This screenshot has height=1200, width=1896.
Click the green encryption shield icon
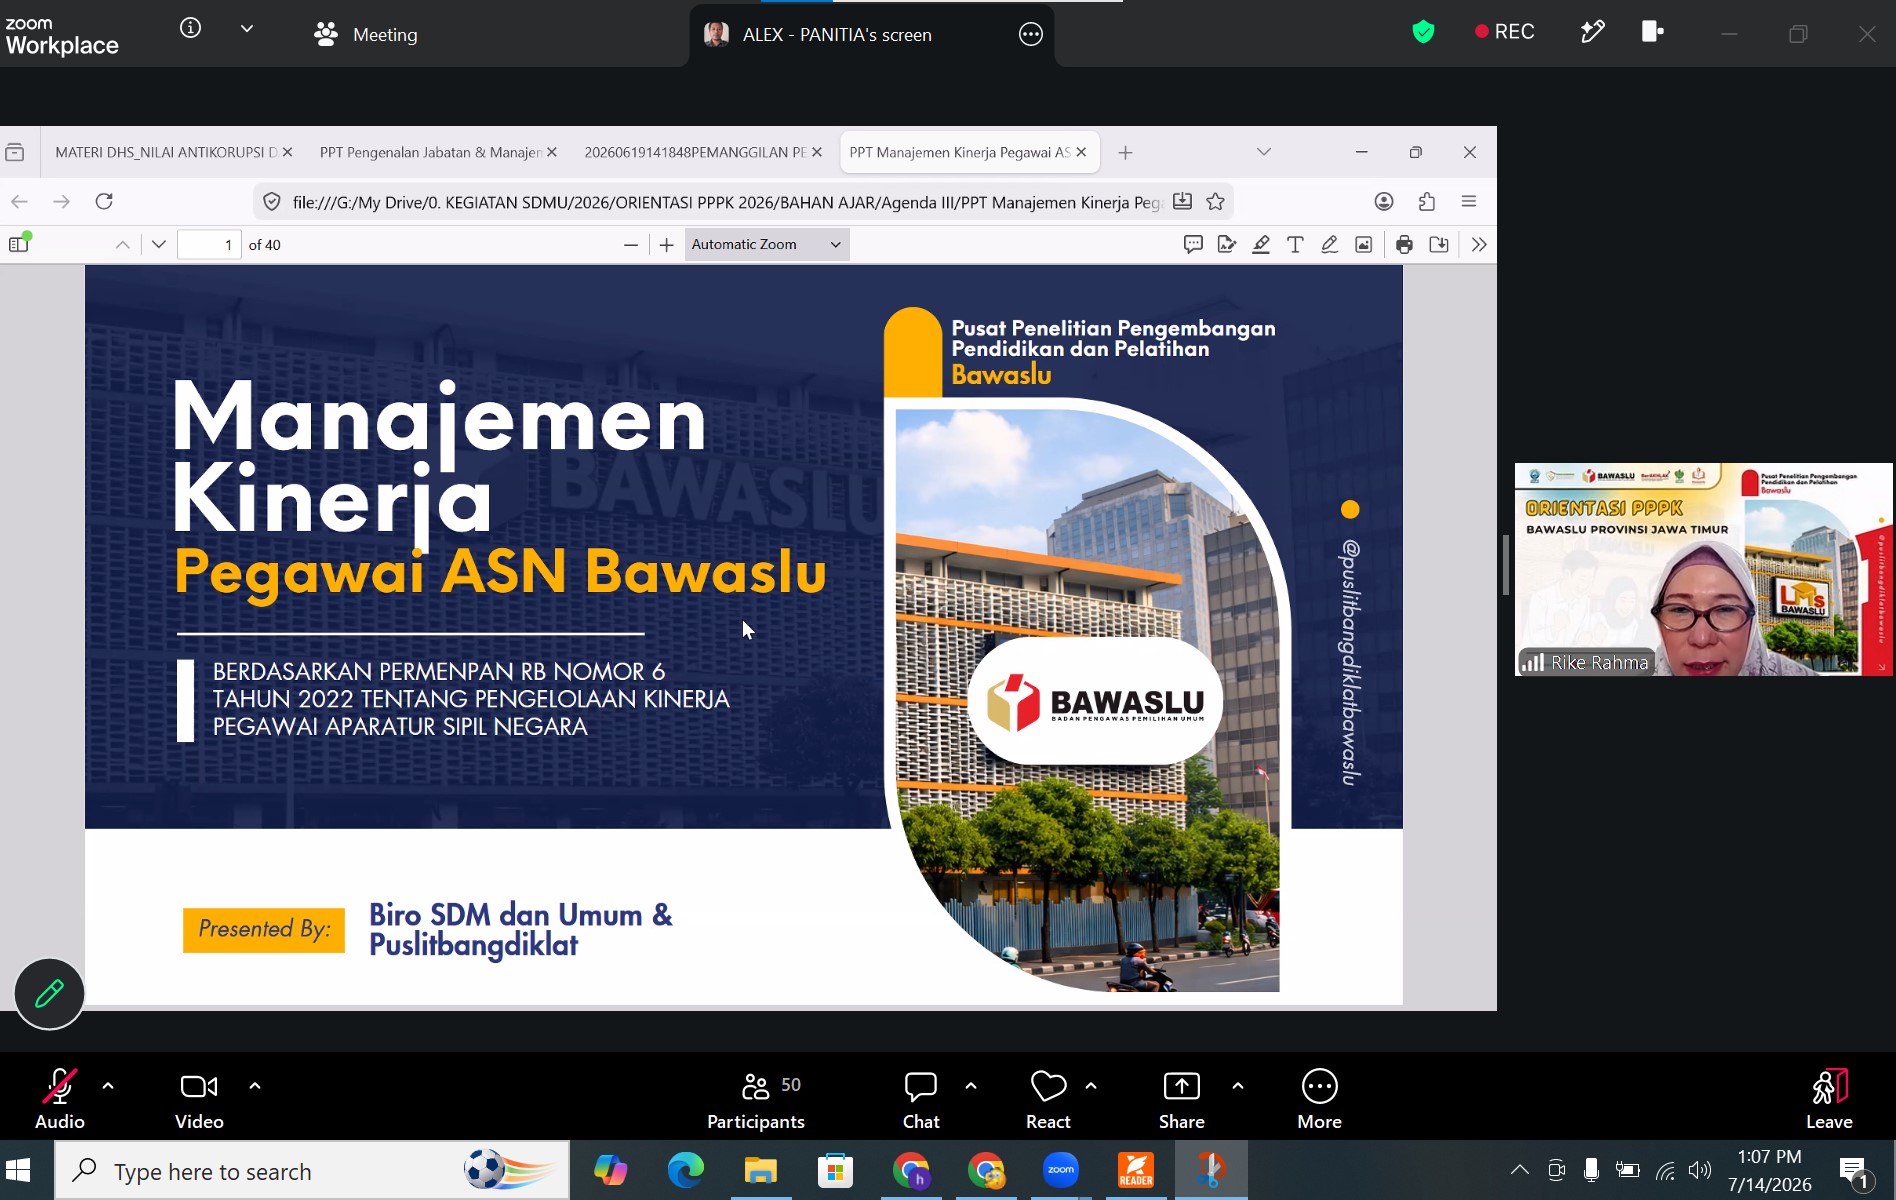1423,32
